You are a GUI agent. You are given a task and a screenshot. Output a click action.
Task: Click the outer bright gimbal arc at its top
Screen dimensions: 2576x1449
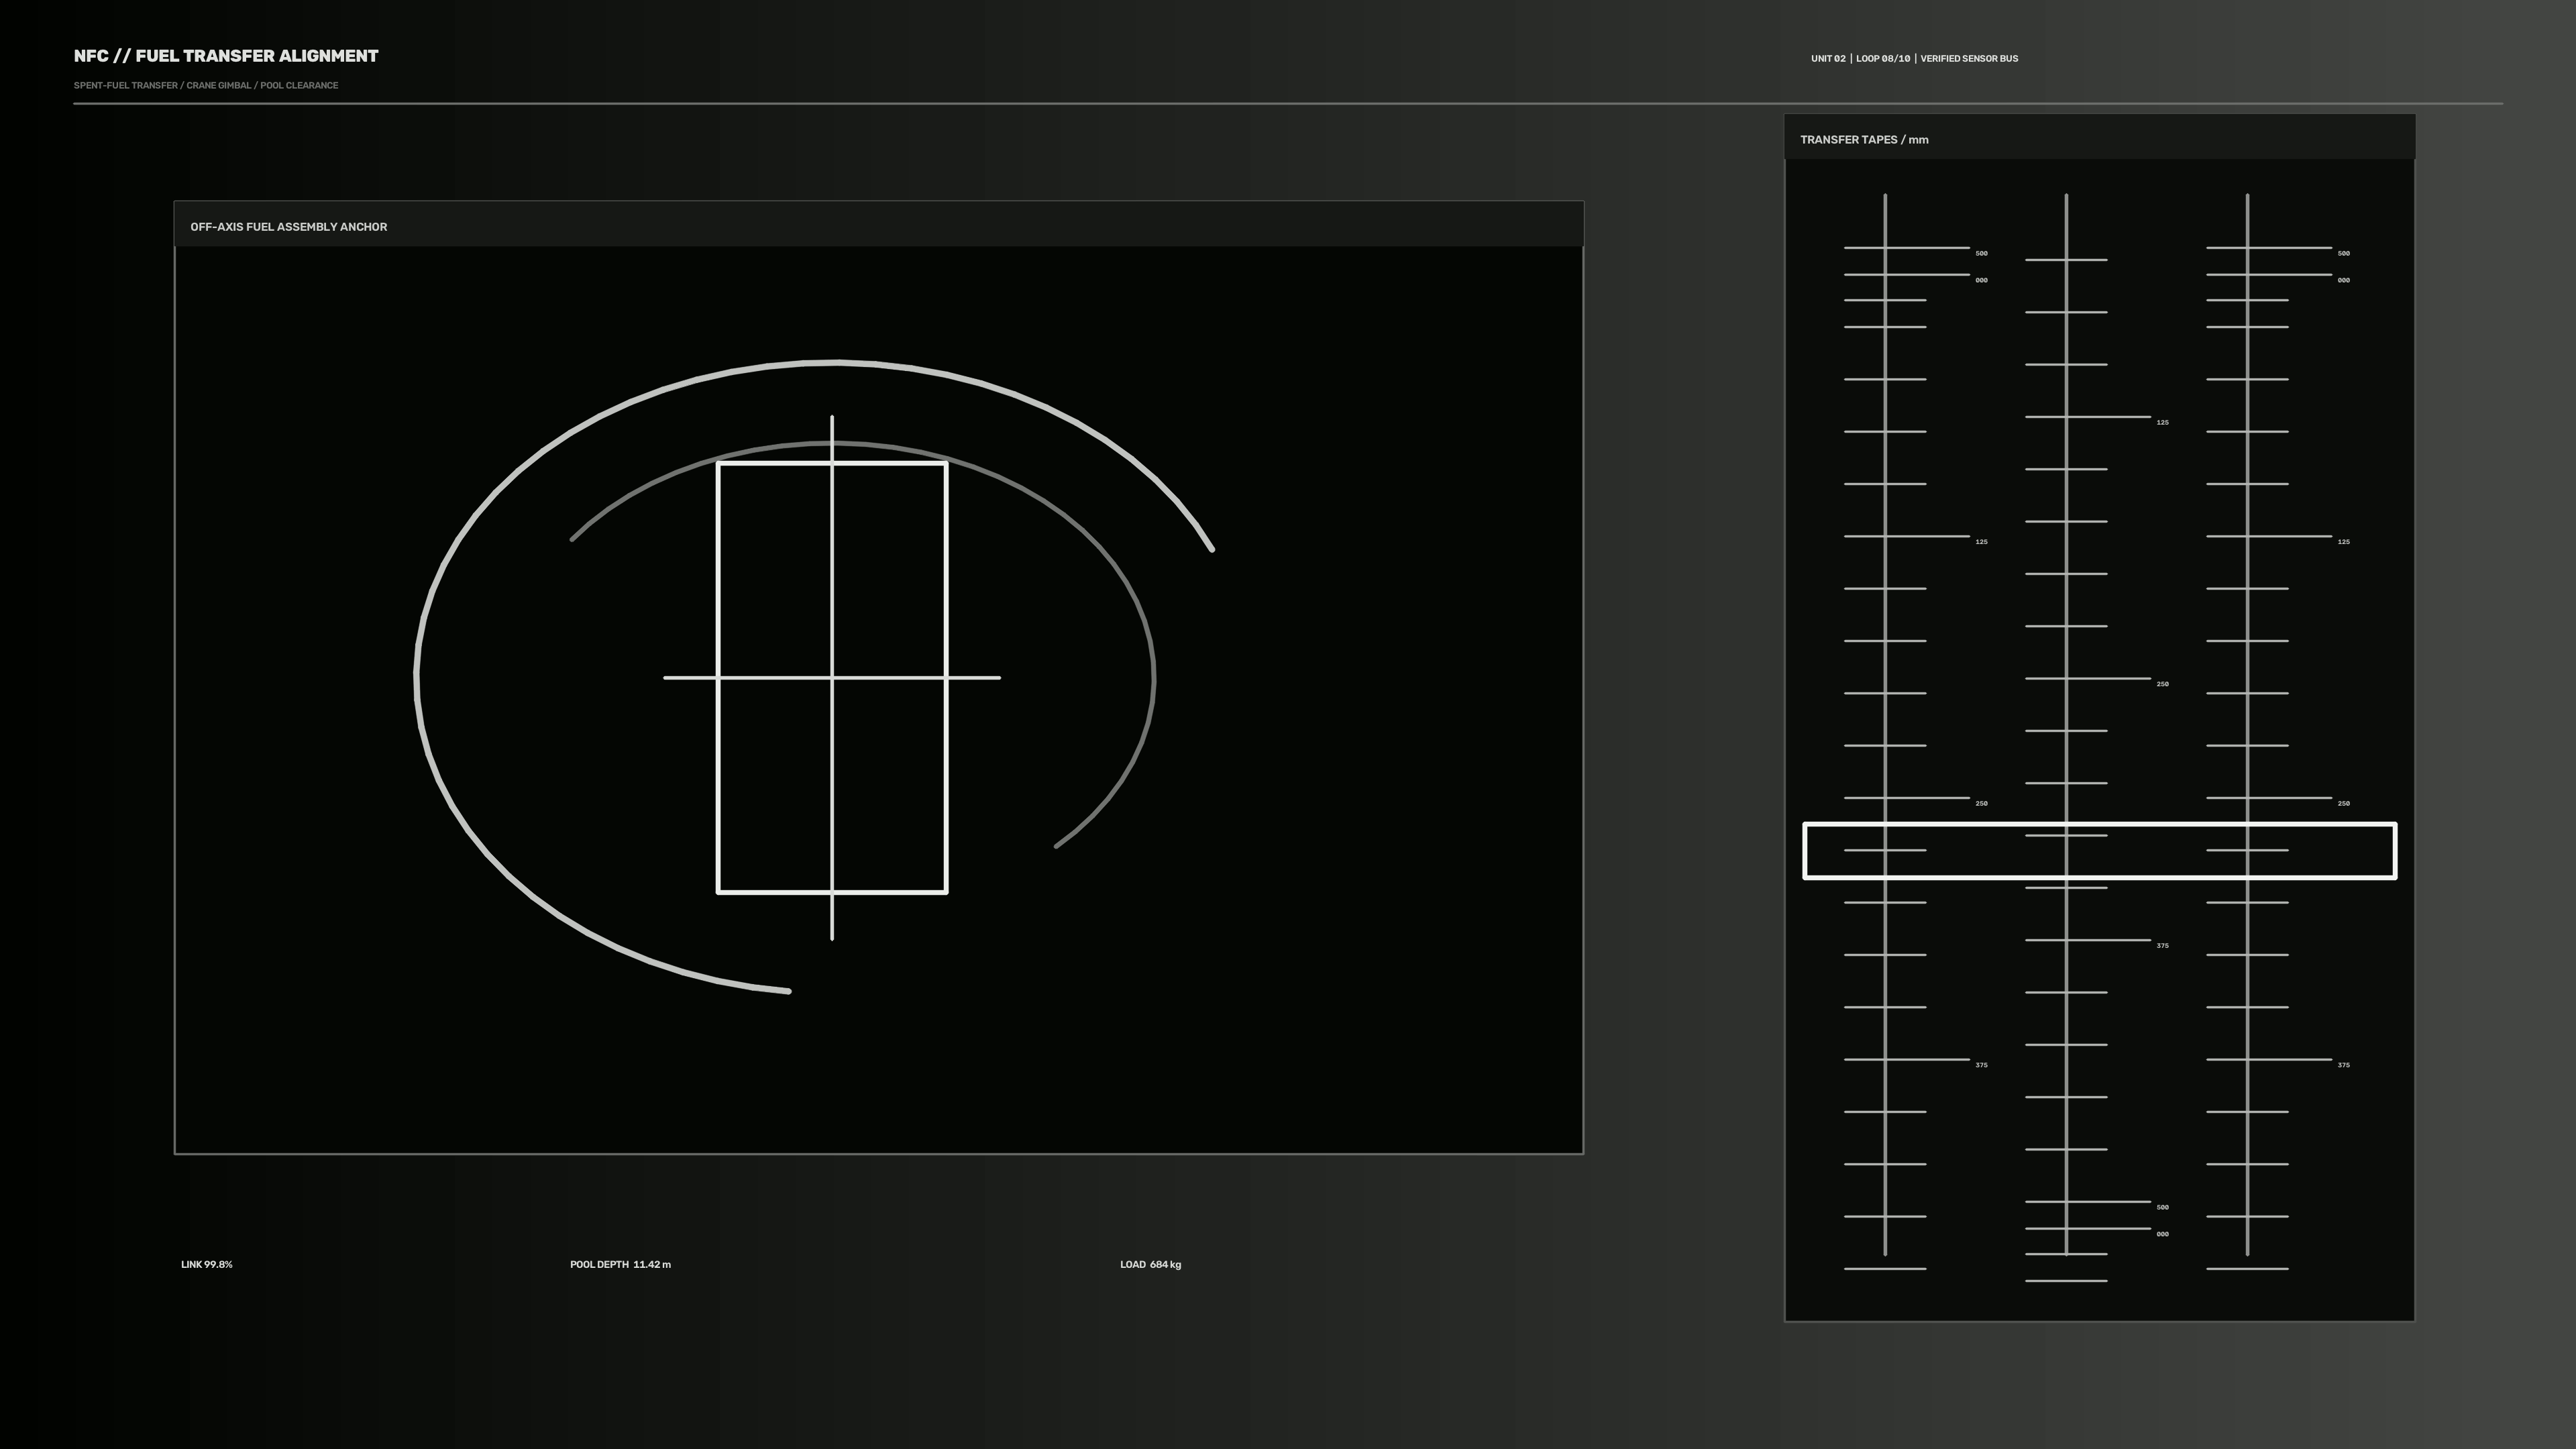pyautogui.click(x=836, y=362)
